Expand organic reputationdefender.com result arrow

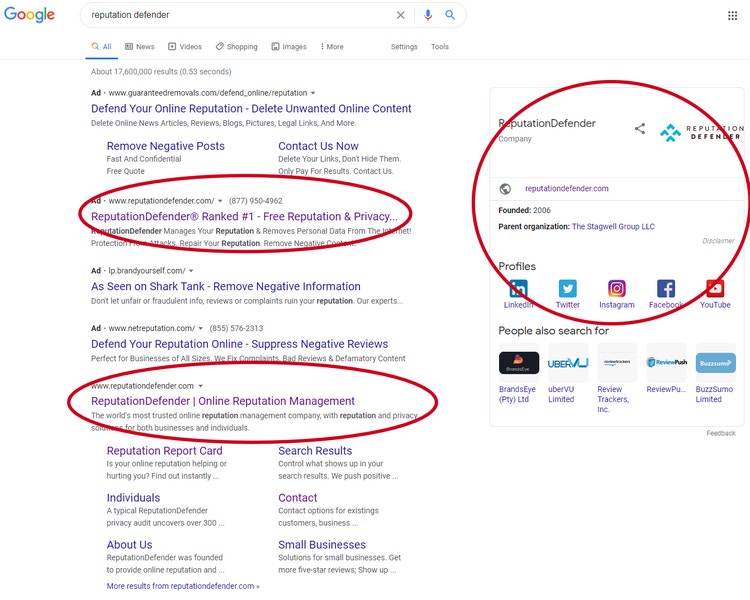point(200,386)
